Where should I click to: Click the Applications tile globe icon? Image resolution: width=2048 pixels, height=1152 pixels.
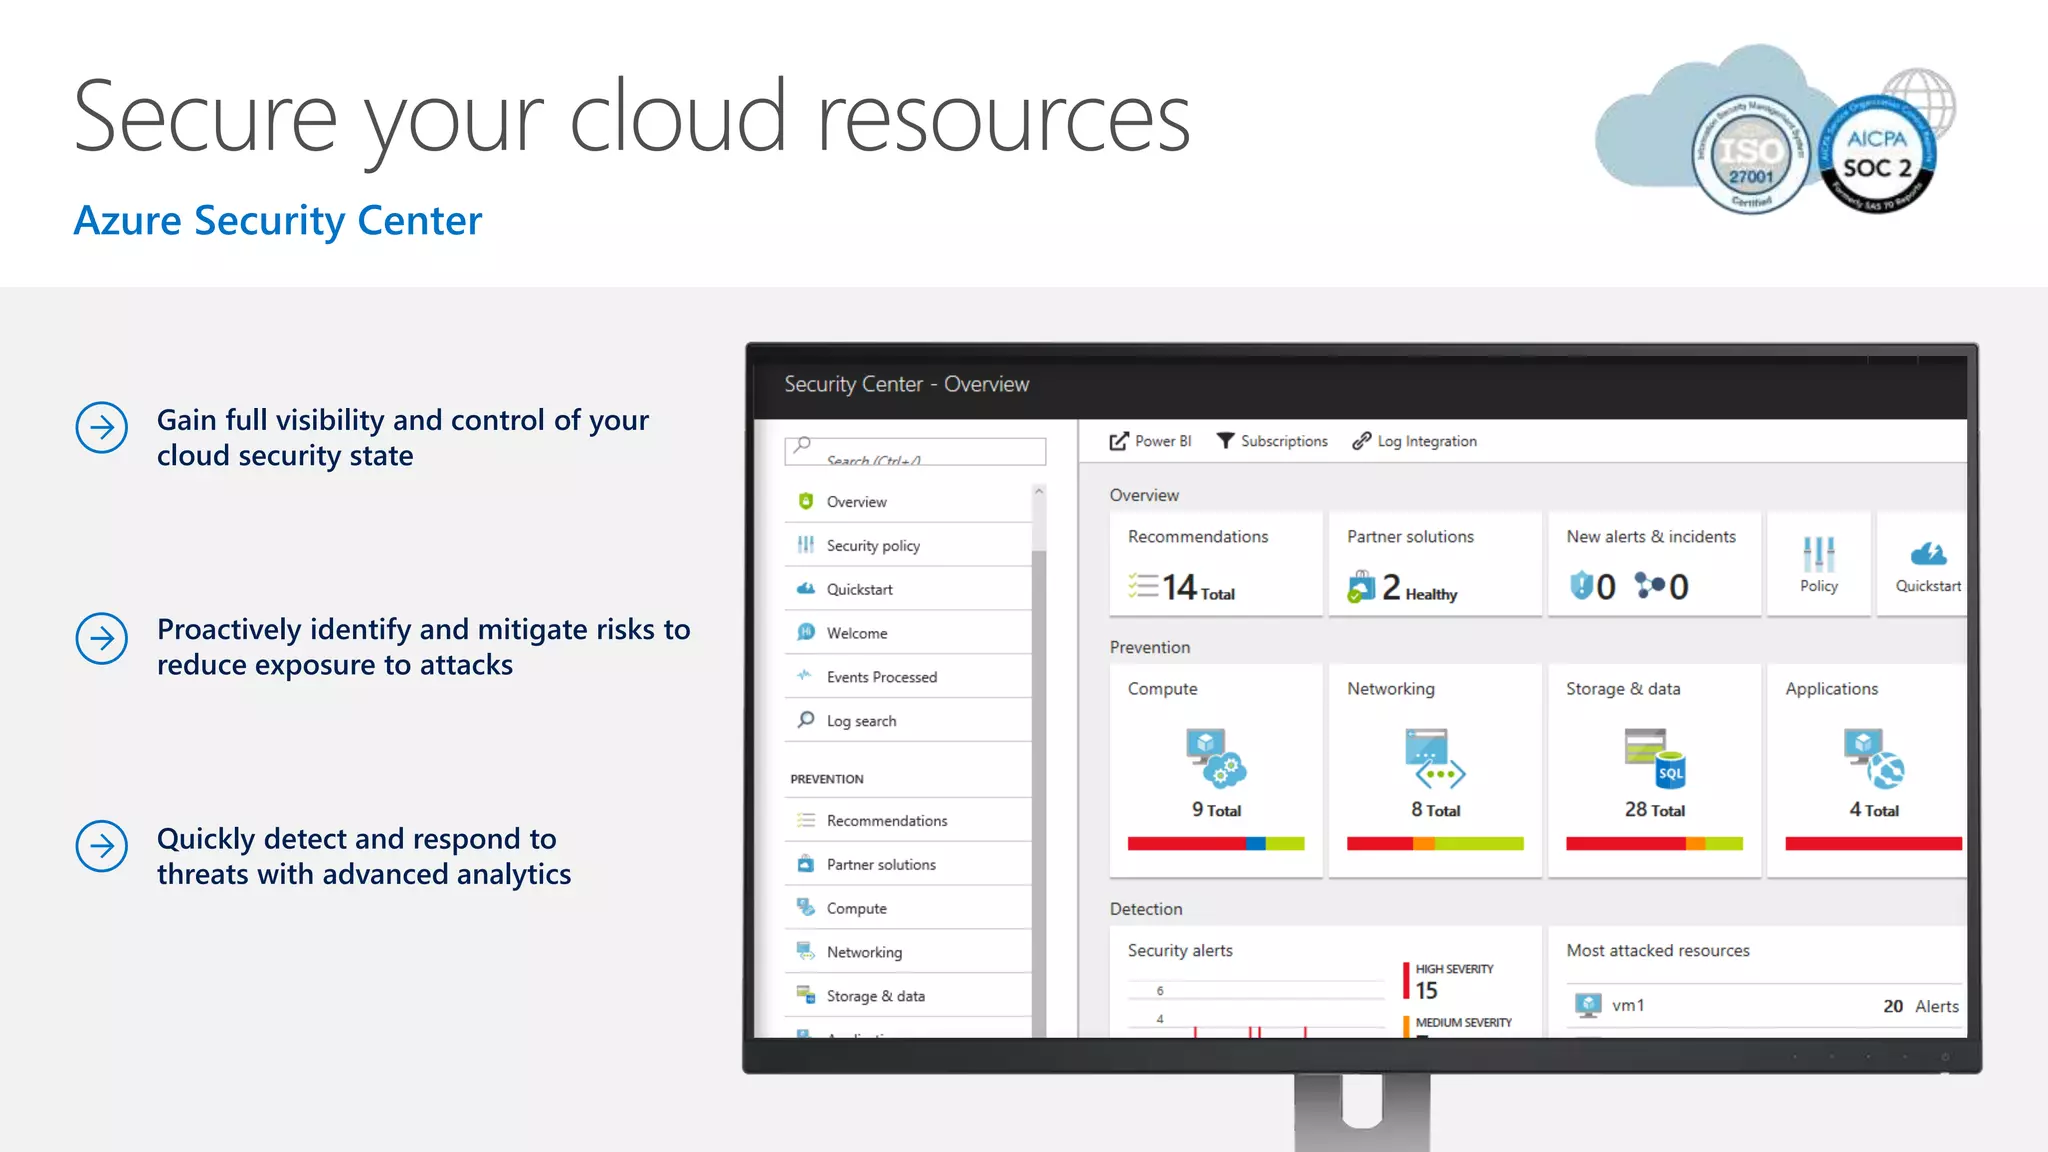(x=1874, y=758)
